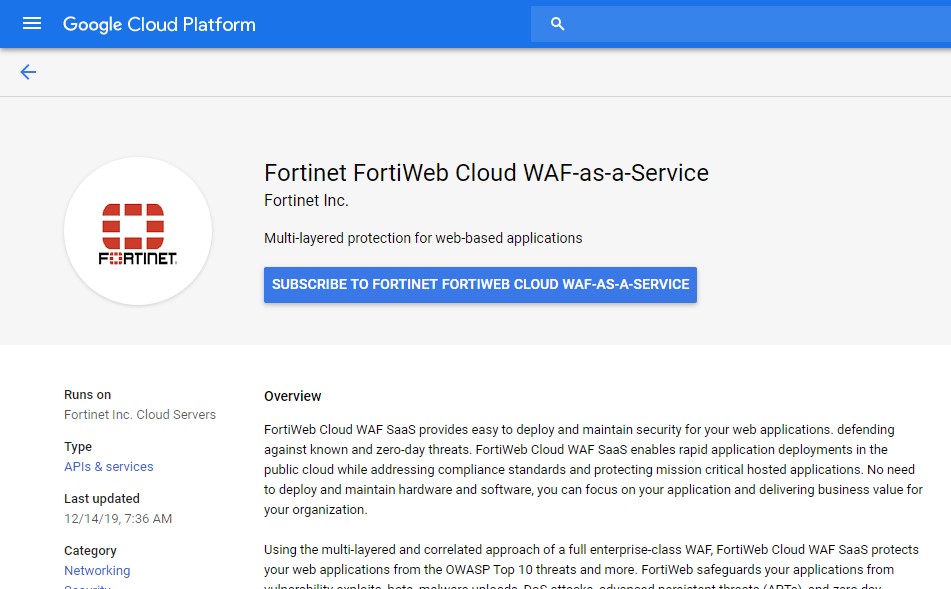Click the Fortinet Inc. Cloud Servers value
The image size is (951, 589).
click(x=140, y=414)
